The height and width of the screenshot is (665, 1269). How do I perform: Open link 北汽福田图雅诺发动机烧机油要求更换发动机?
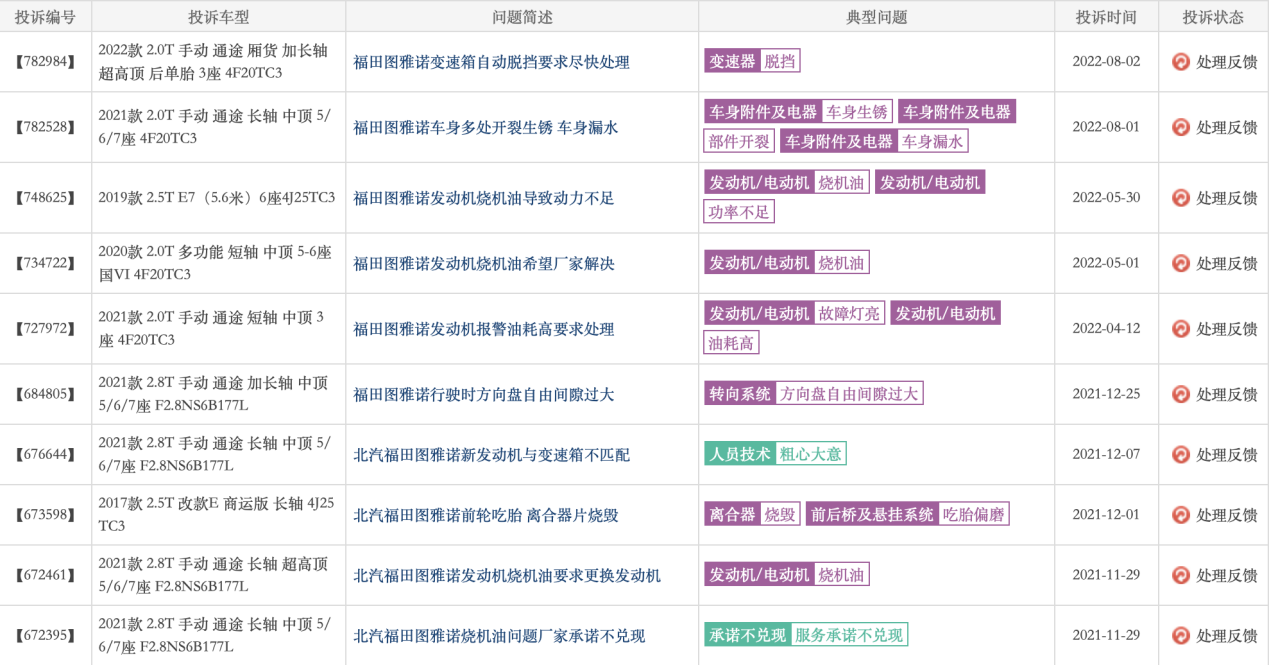(x=507, y=575)
